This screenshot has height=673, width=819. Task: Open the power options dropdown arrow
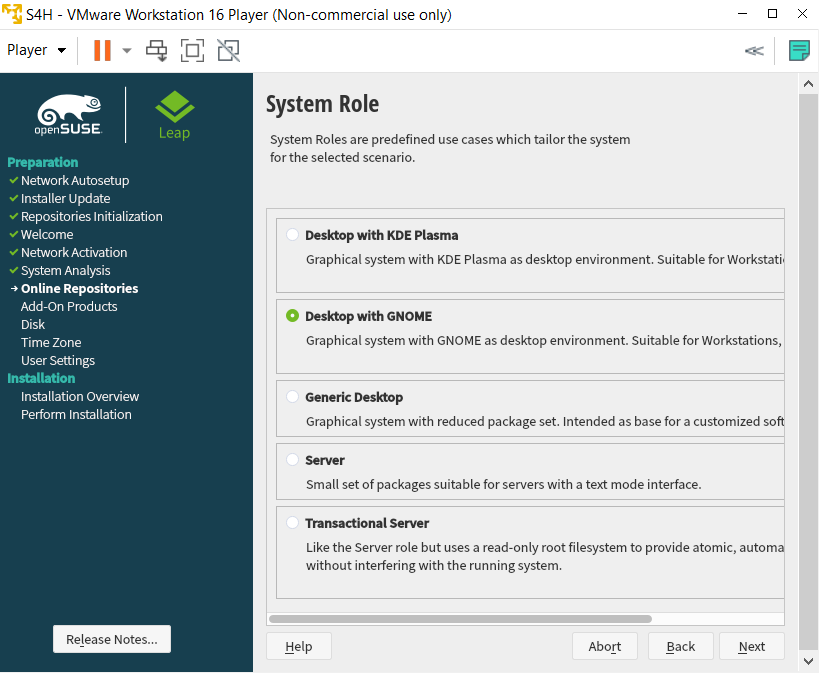tap(127, 51)
